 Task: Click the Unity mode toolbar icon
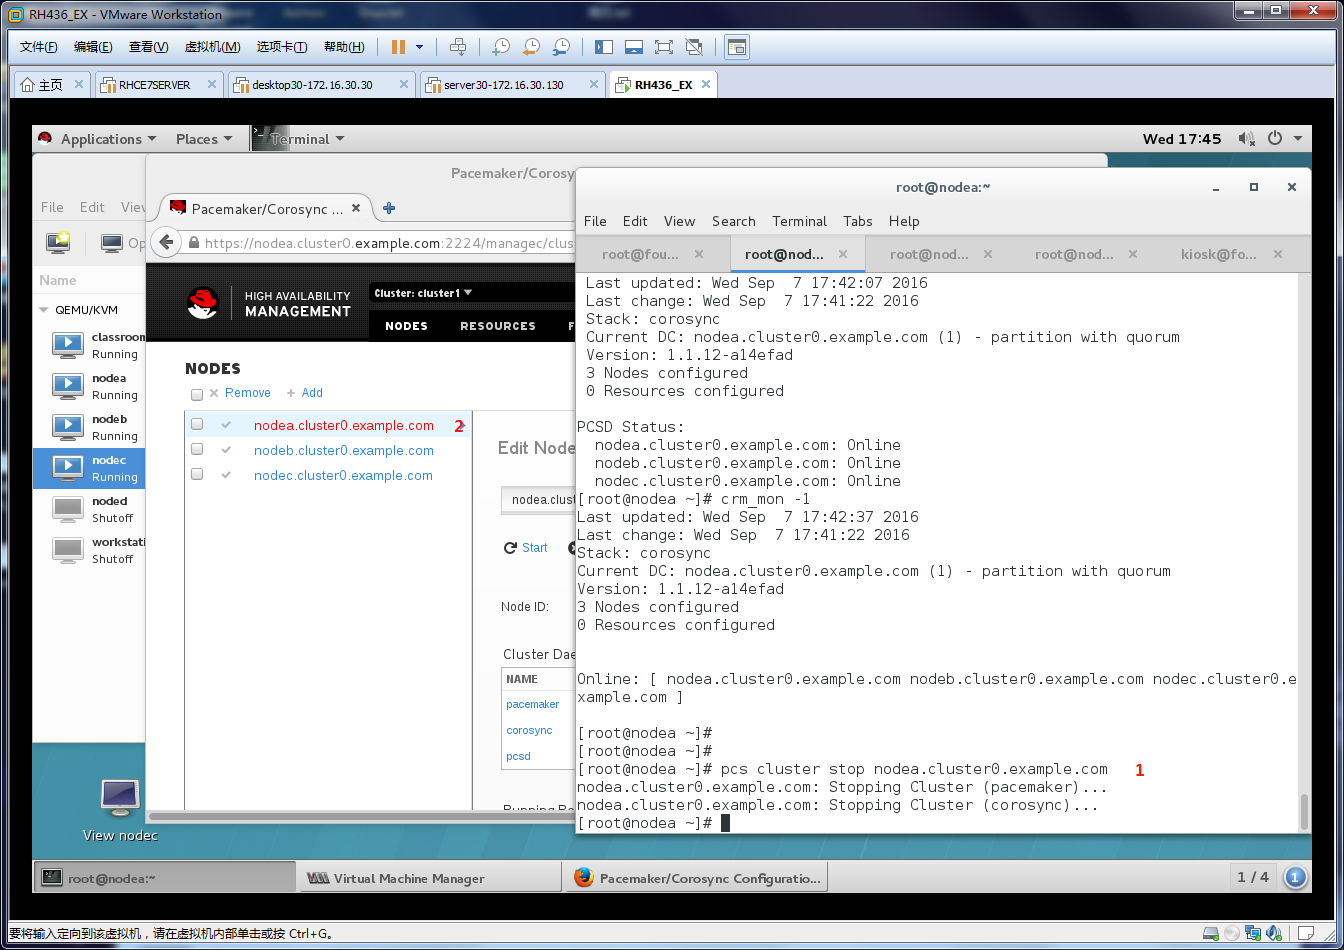pyautogui.click(x=694, y=47)
